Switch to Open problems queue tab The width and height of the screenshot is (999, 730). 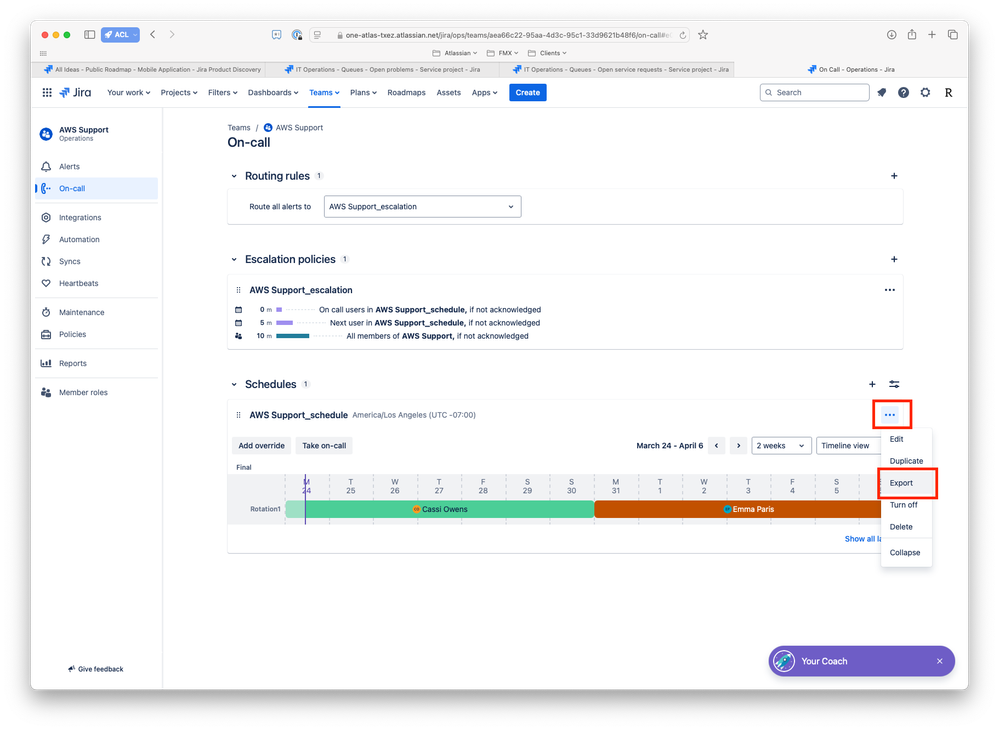[x=383, y=69]
